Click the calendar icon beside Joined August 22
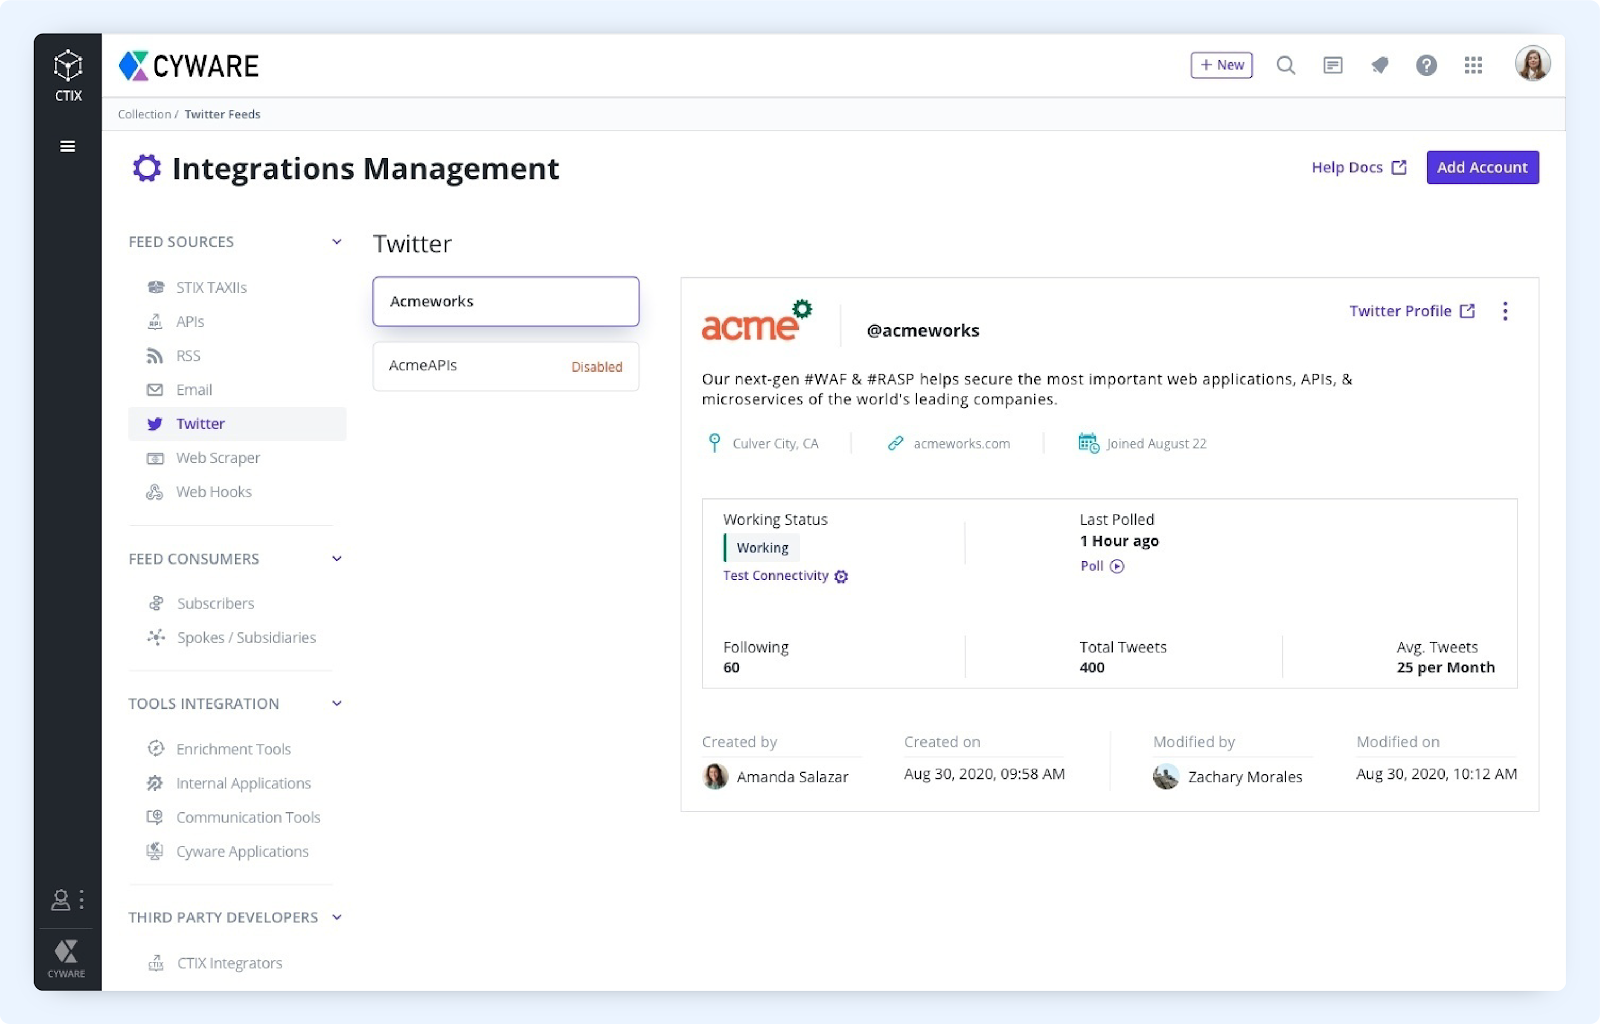1600x1024 pixels. click(x=1088, y=443)
